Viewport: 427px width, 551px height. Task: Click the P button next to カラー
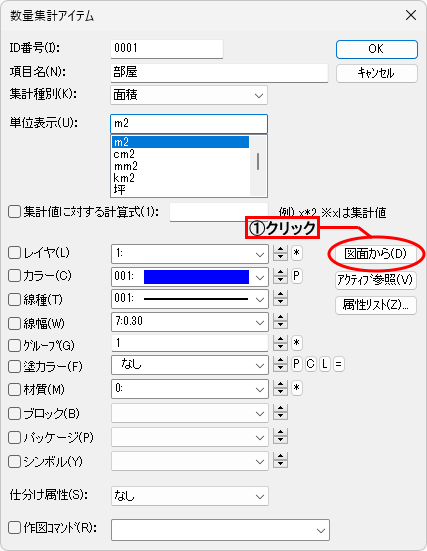click(297, 276)
